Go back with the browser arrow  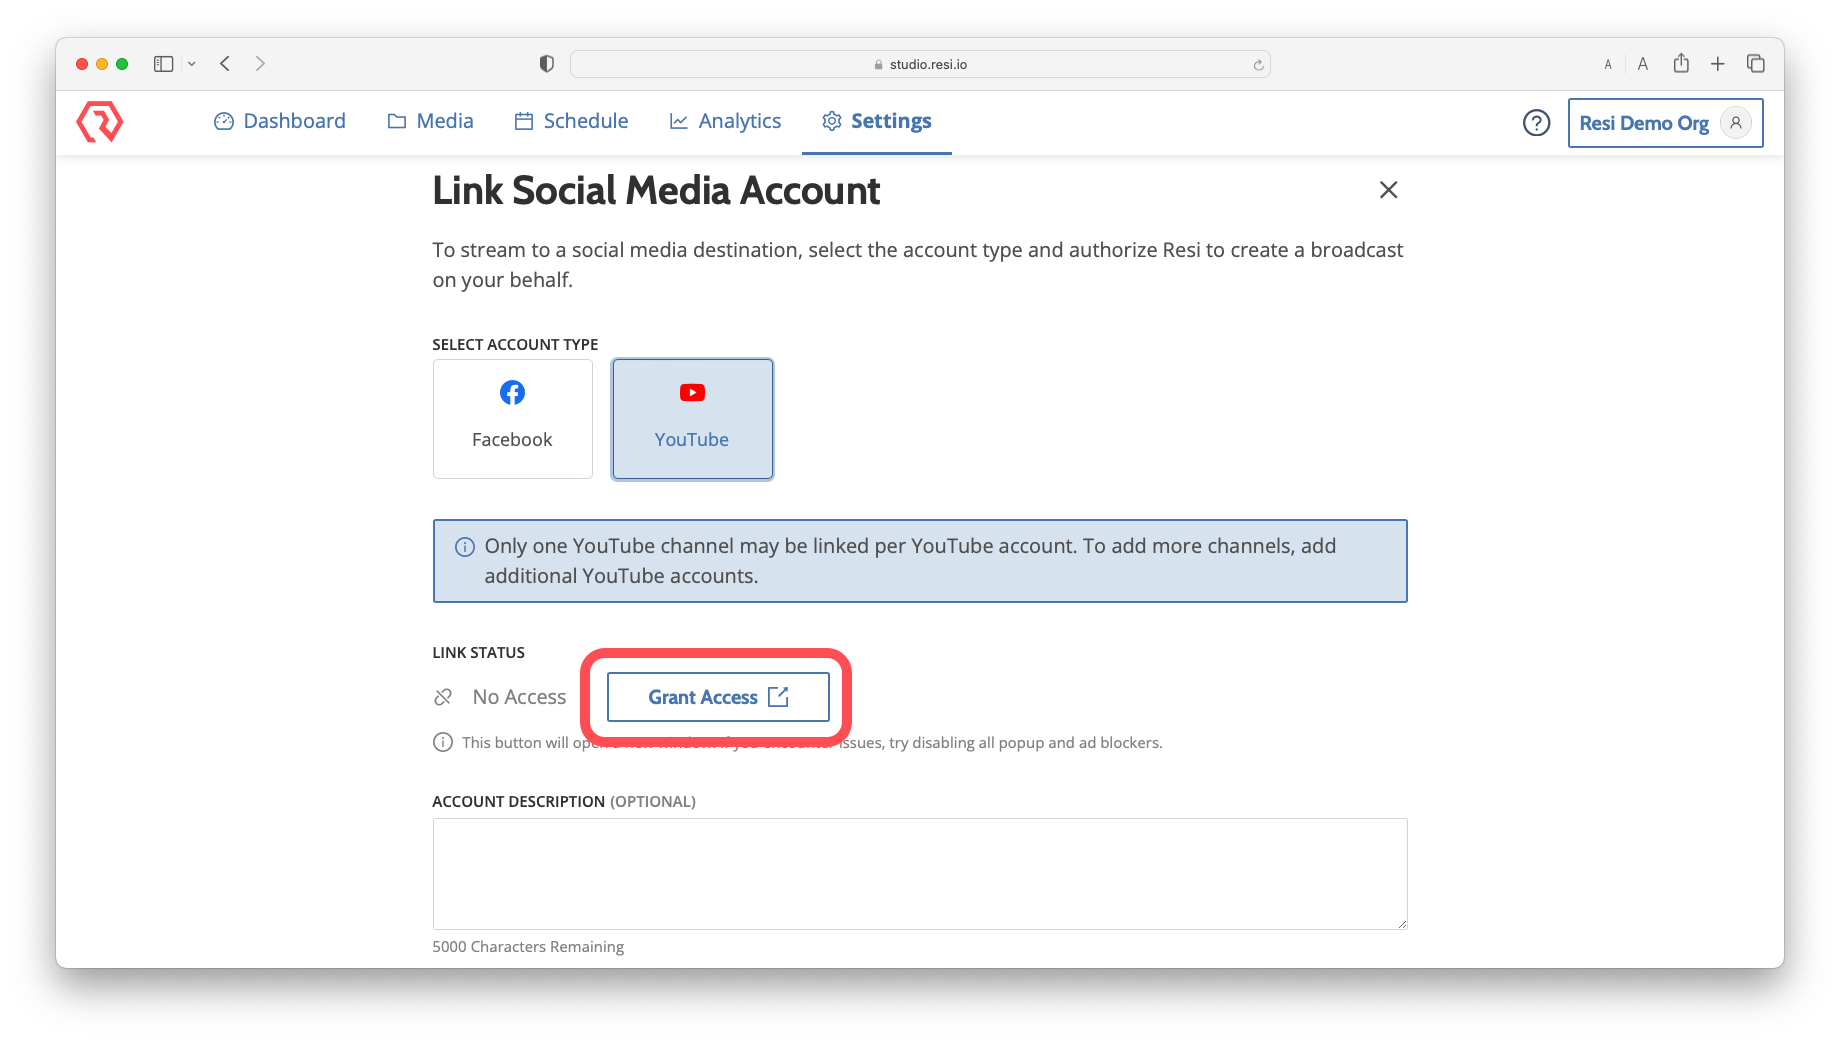(x=226, y=64)
